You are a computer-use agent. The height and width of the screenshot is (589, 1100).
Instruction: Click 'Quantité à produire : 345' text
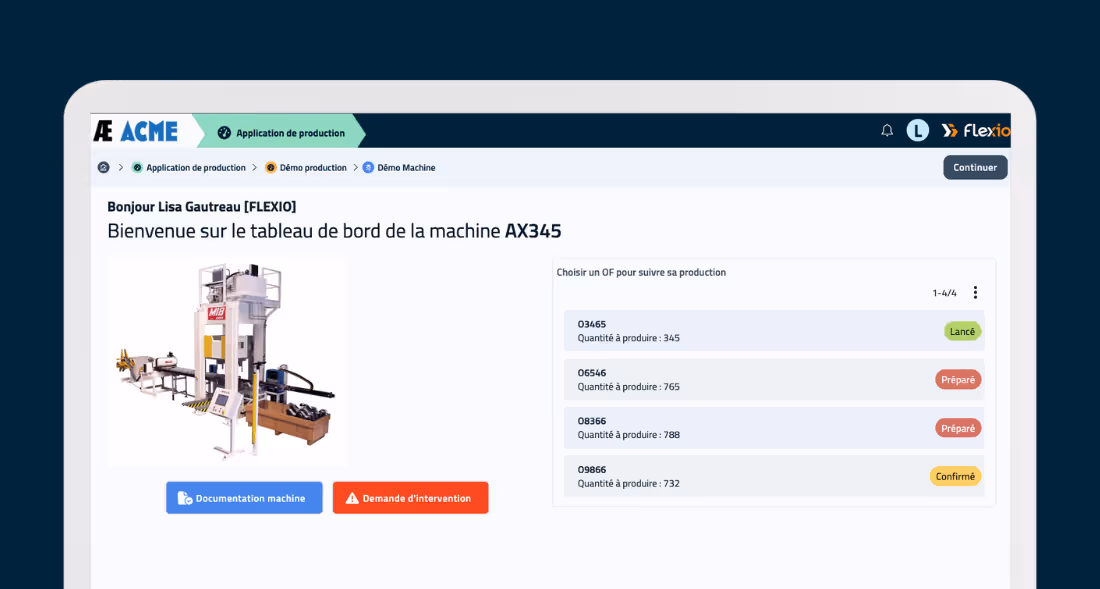pos(629,338)
